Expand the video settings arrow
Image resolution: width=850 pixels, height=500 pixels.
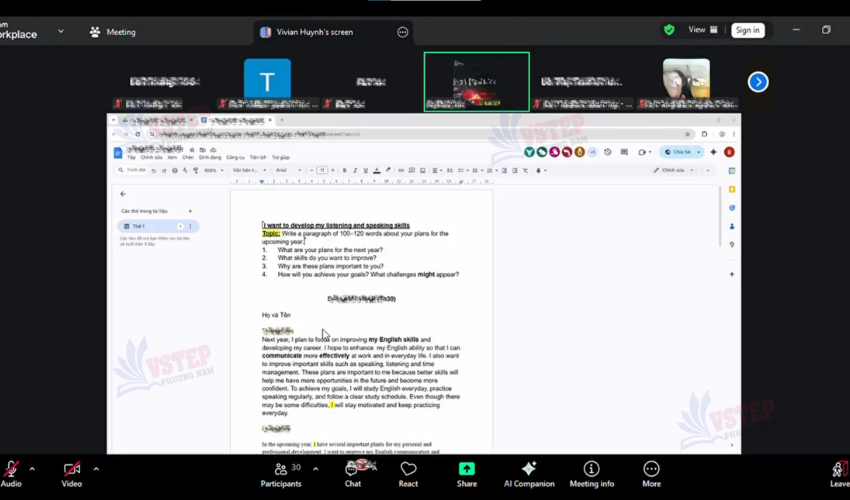(x=96, y=468)
